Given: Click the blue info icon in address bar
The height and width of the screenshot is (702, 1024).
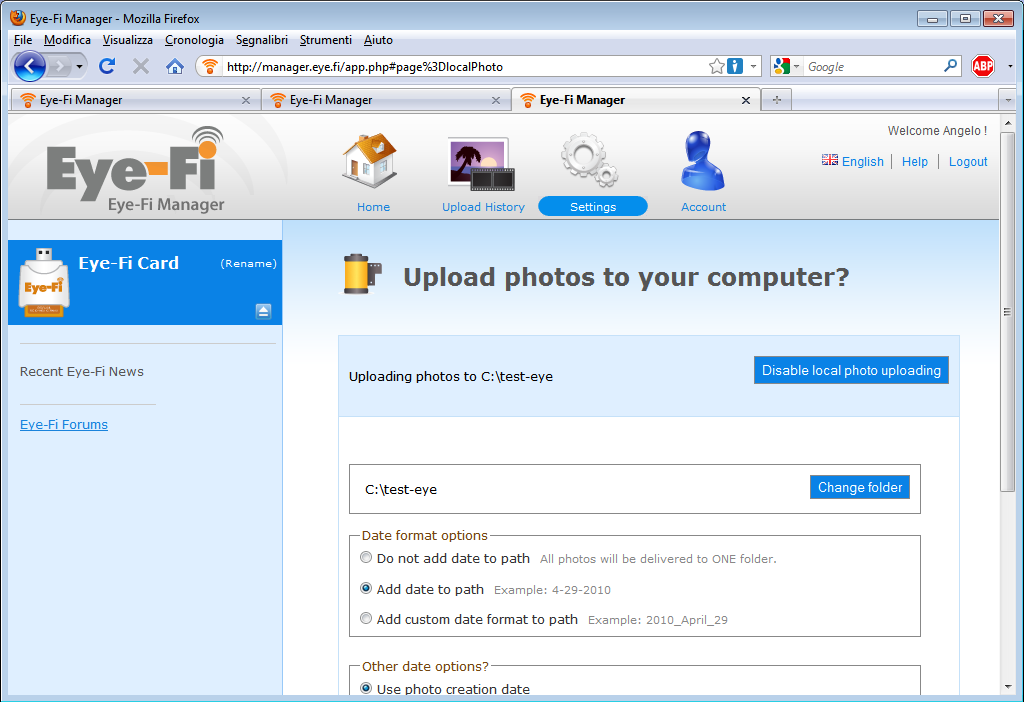Looking at the screenshot, I should point(735,66).
